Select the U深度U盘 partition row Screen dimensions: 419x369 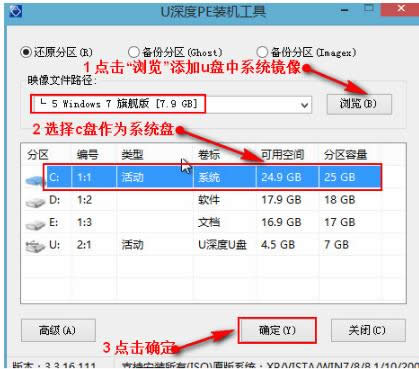(x=213, y=245)
